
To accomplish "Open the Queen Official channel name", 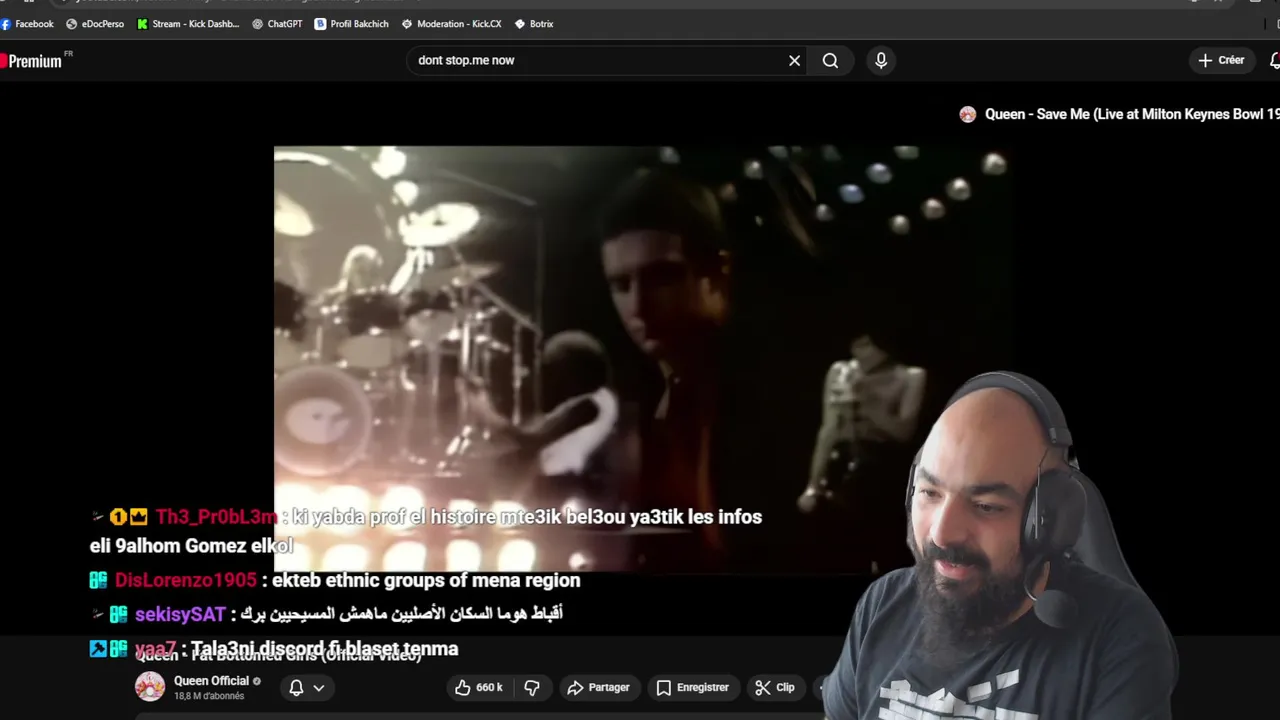I will coord(211,681).
